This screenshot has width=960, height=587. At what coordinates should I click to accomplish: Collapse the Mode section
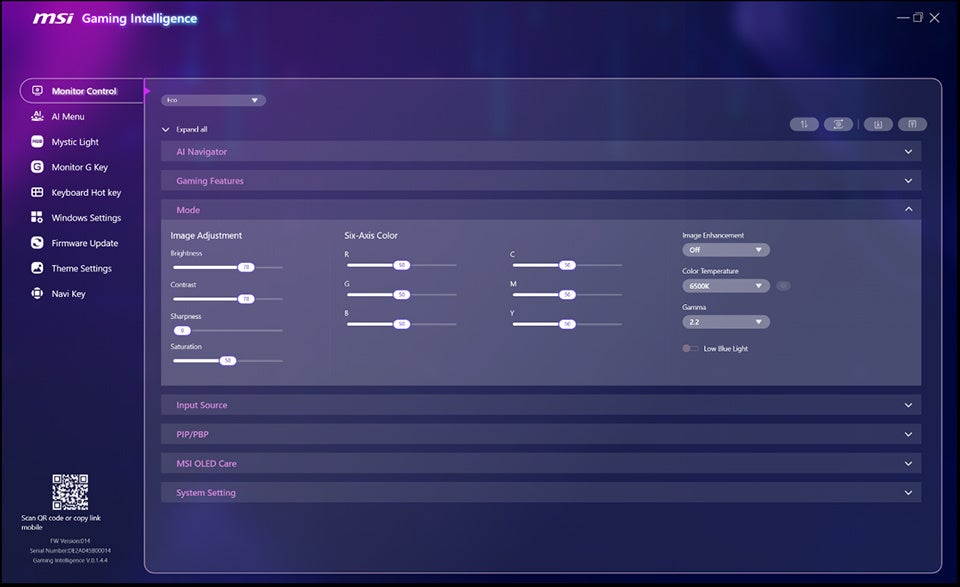(x=908, y=209)
